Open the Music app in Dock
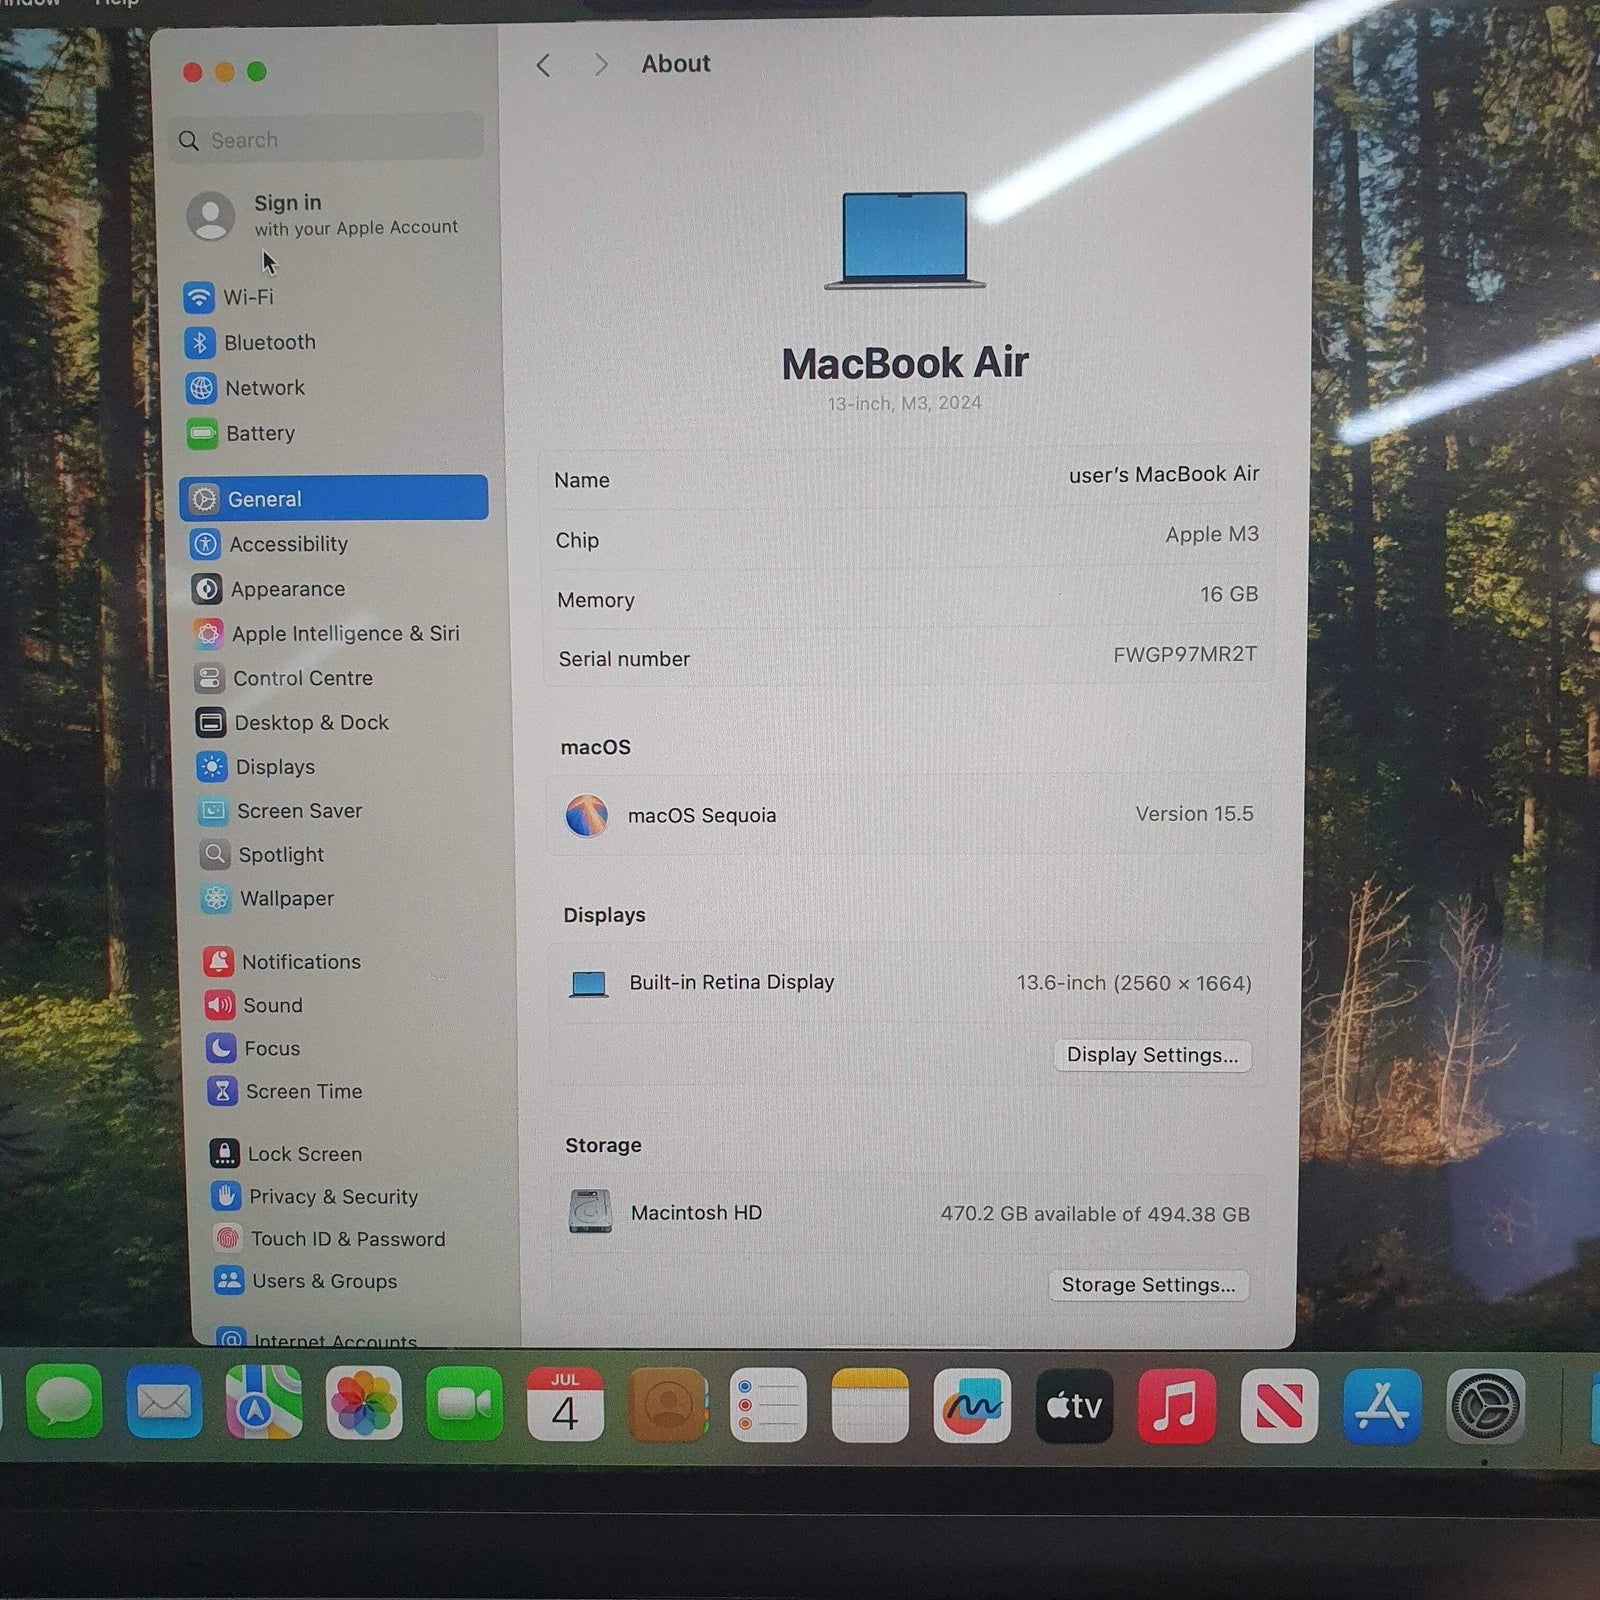 [x=1176, y=1406]
